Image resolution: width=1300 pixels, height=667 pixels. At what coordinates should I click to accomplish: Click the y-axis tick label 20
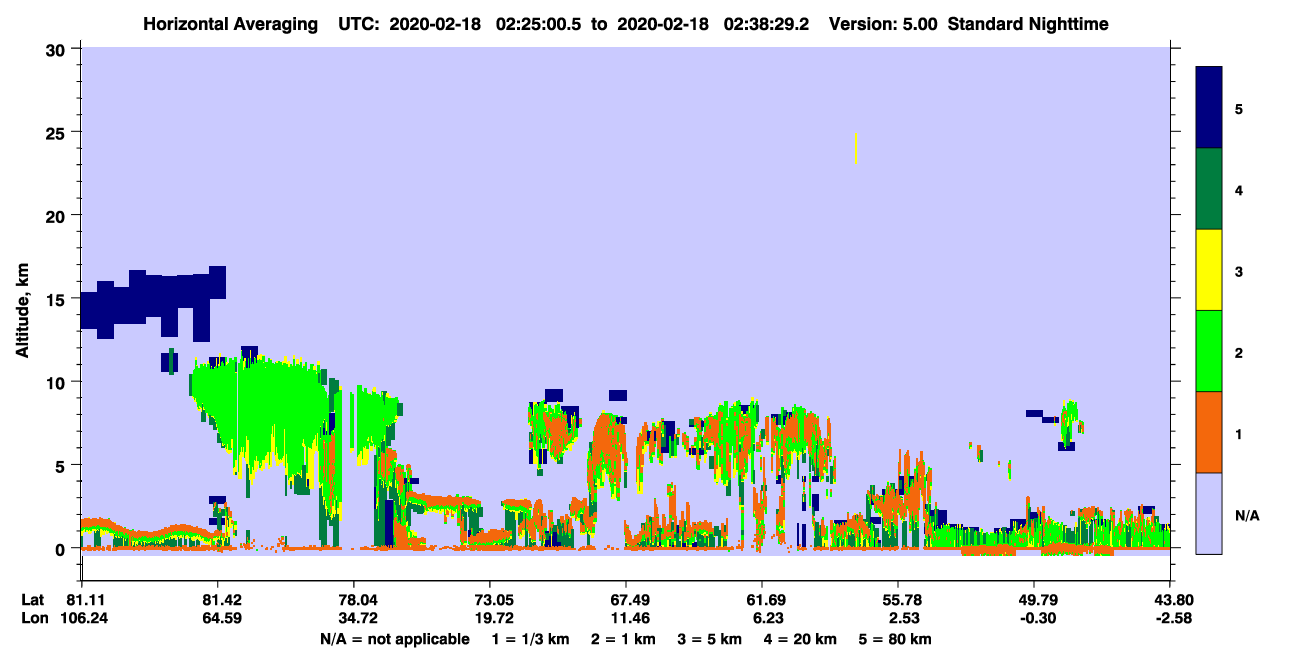click(x=58, y=215)
